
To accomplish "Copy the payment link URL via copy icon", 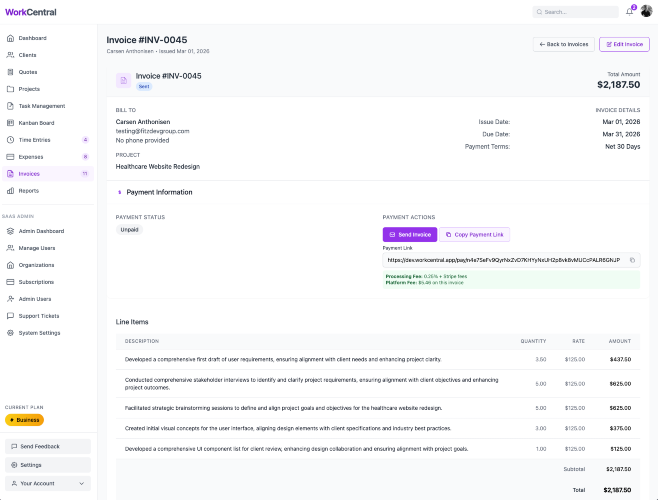I will pyautogui.click(x=632, y=260).
